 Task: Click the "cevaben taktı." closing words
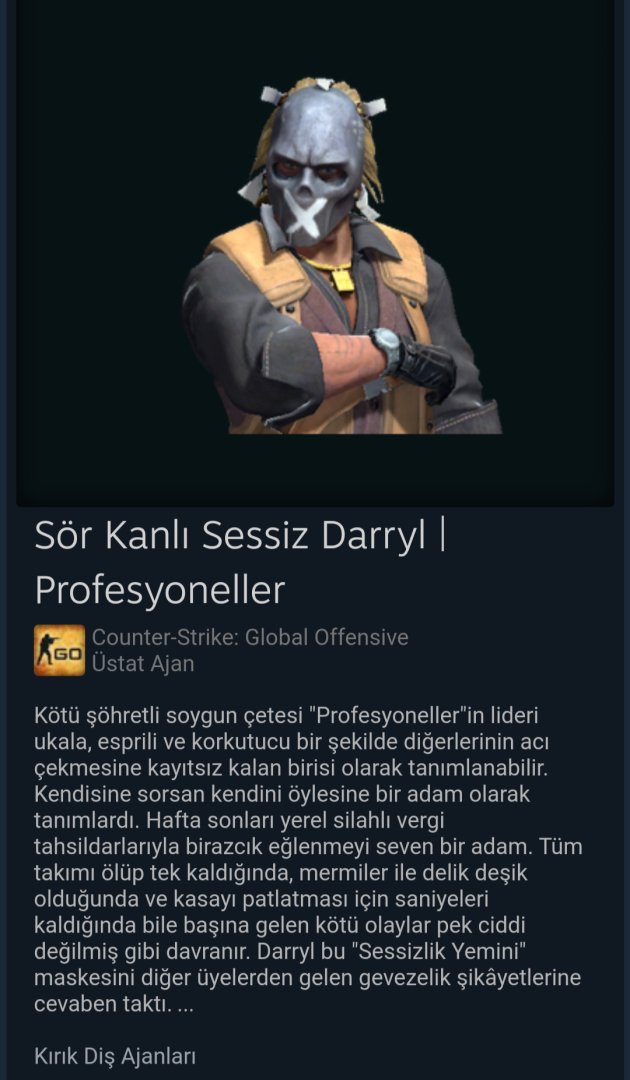coord(103,1006)
